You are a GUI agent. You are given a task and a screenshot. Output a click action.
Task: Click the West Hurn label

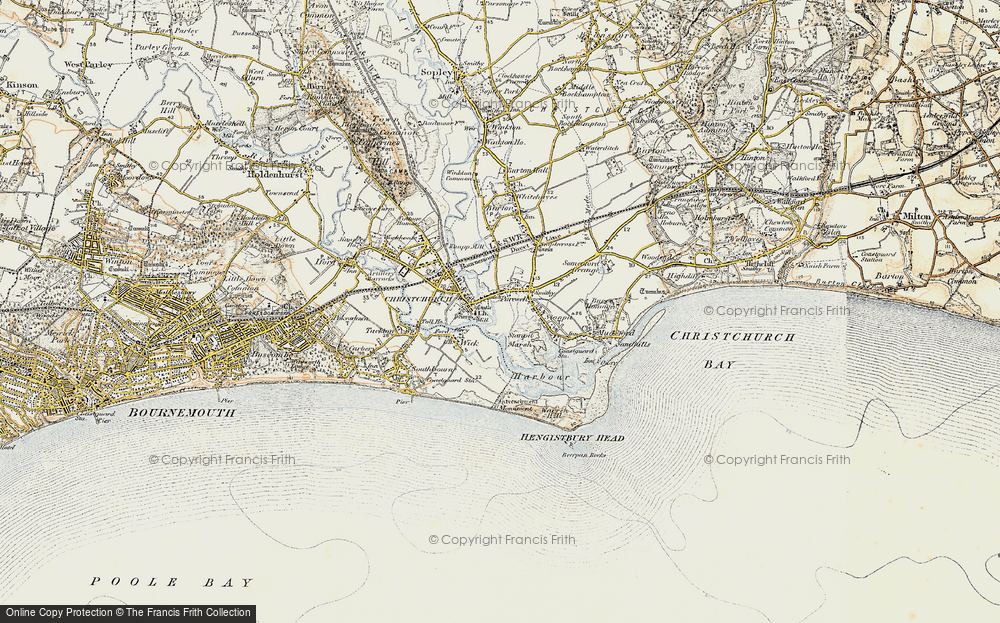[x=255, y=75]
